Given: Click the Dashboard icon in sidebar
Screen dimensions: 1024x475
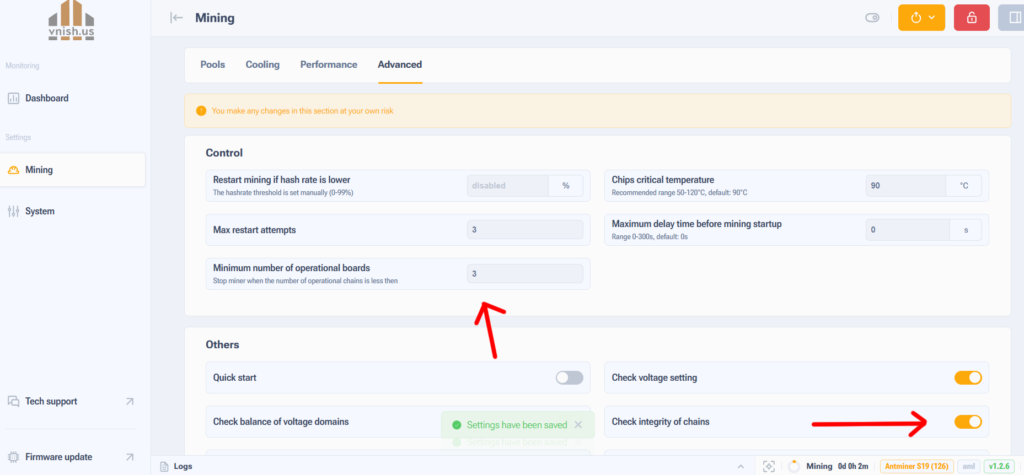Looking at the screenshot, I should pos(14,98).
